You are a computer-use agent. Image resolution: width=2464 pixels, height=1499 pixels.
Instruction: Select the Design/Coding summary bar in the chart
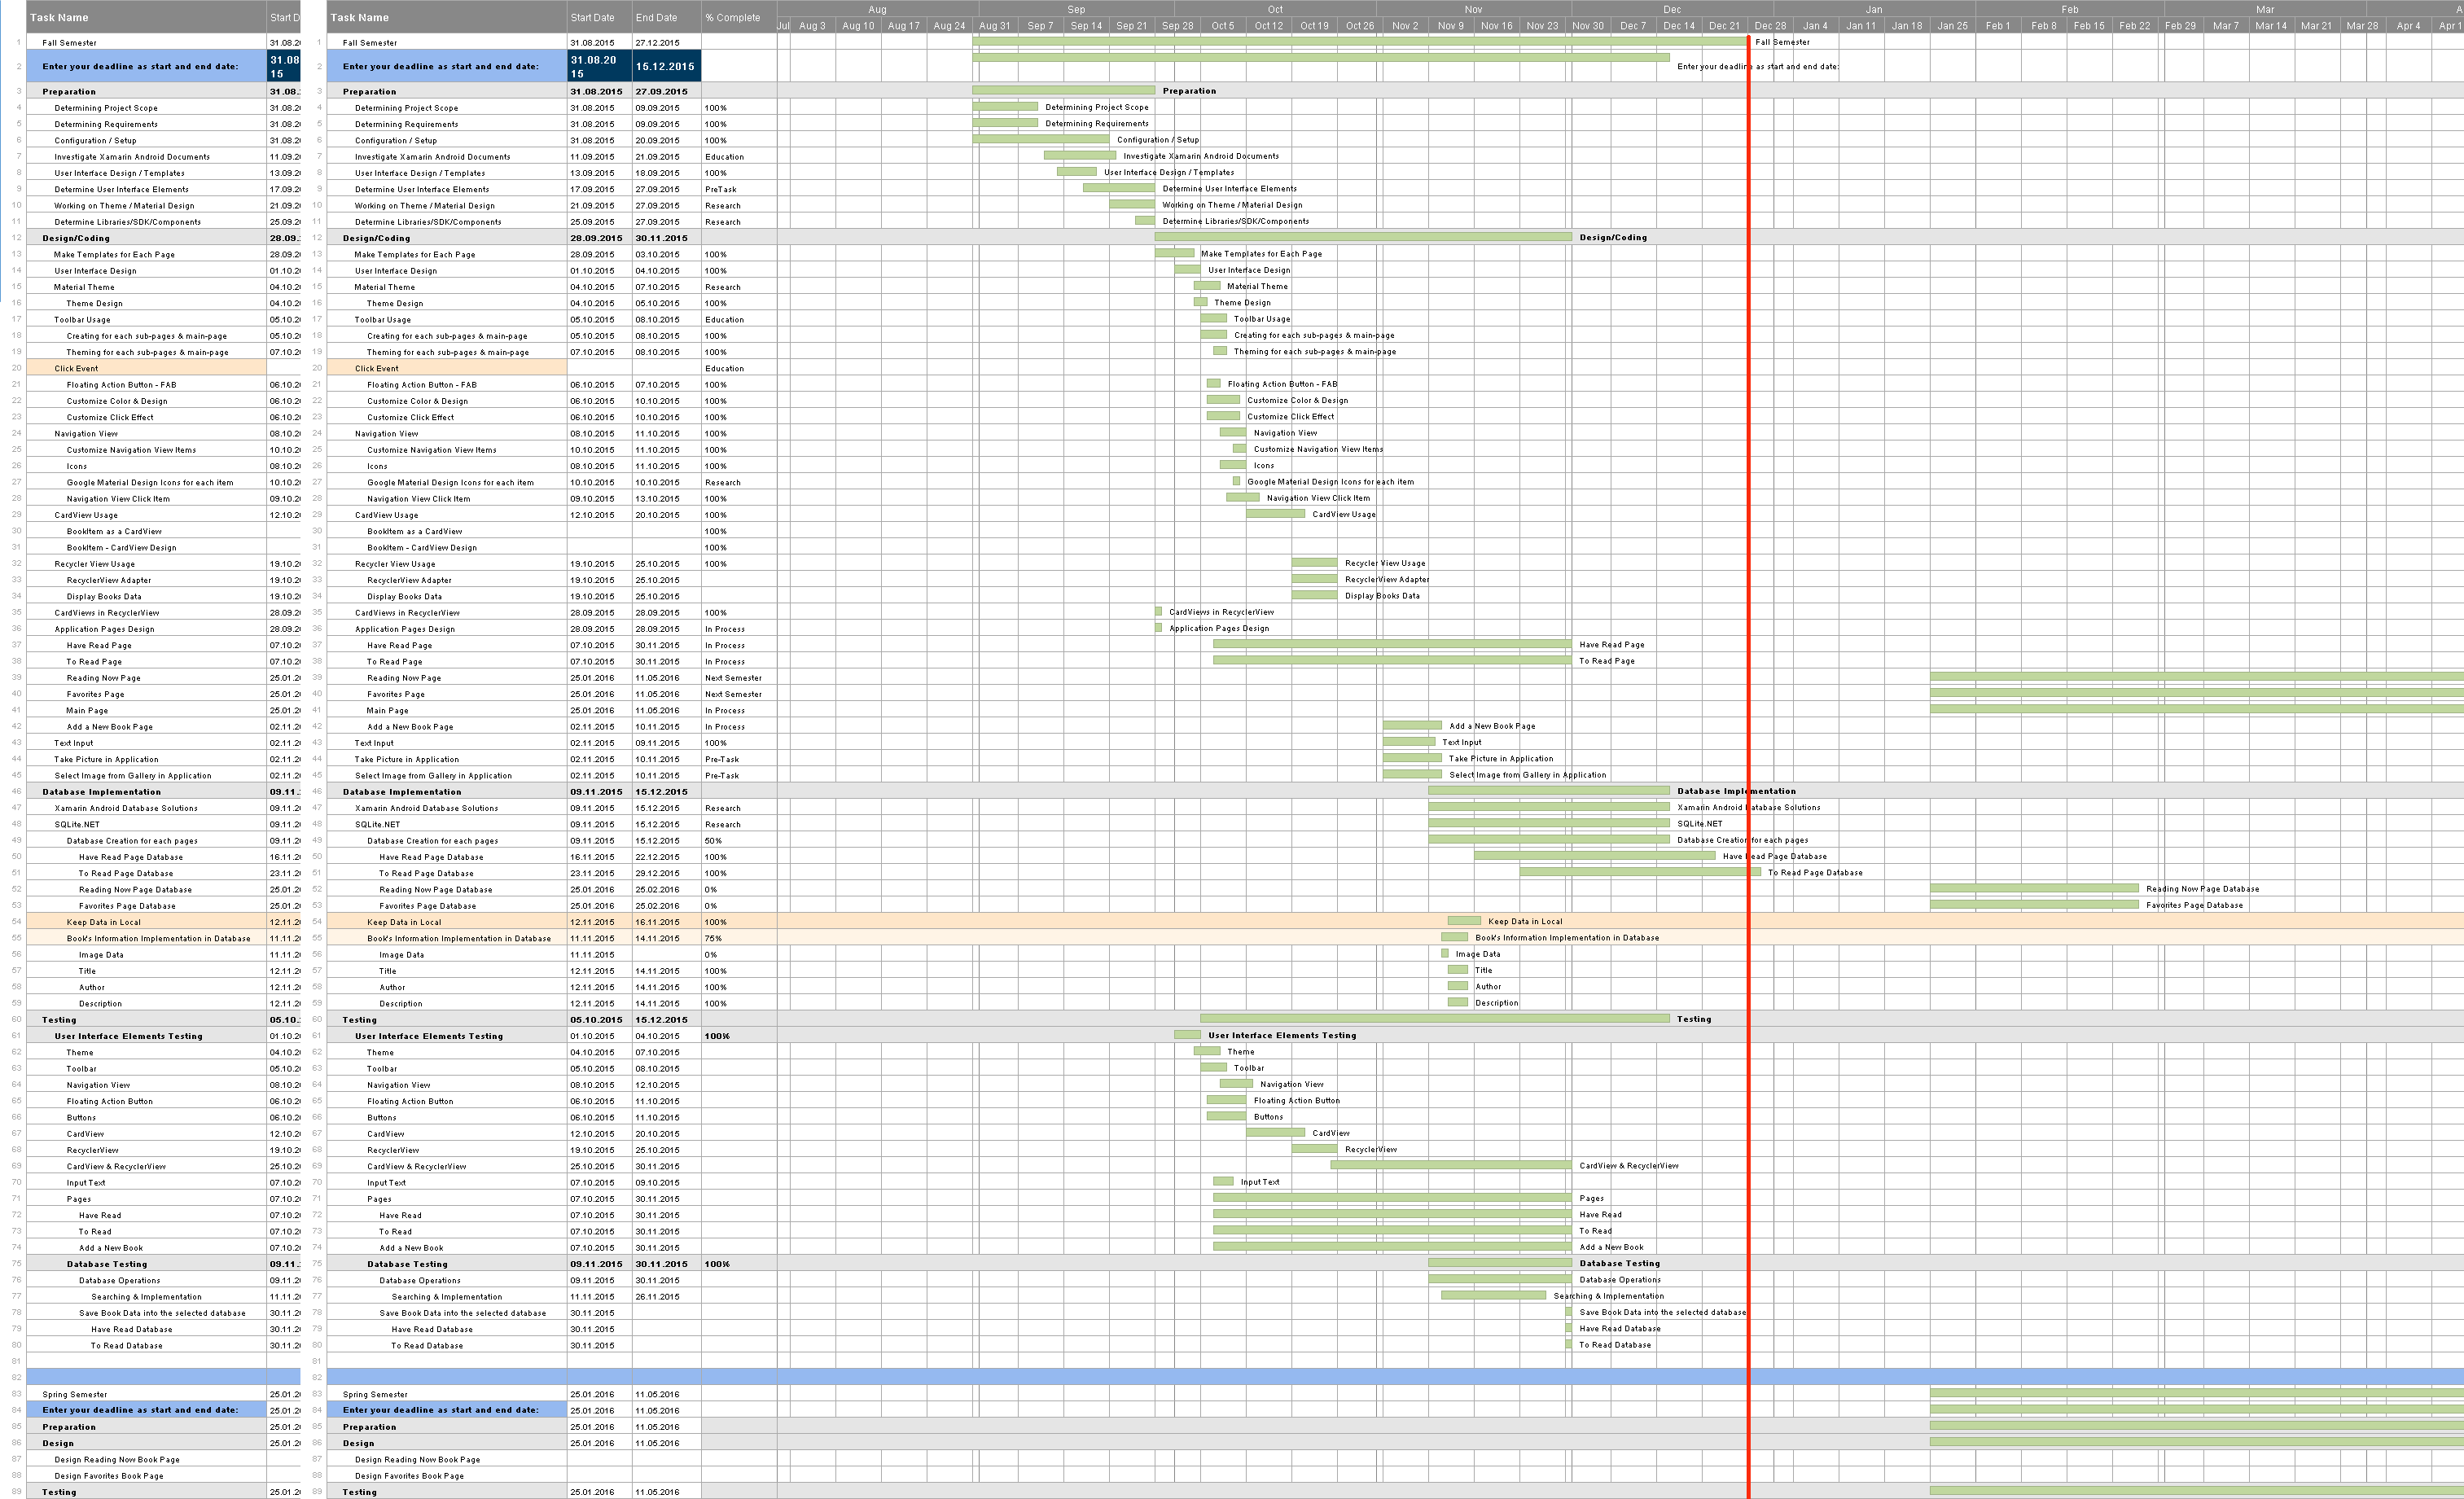[1362, 237]
